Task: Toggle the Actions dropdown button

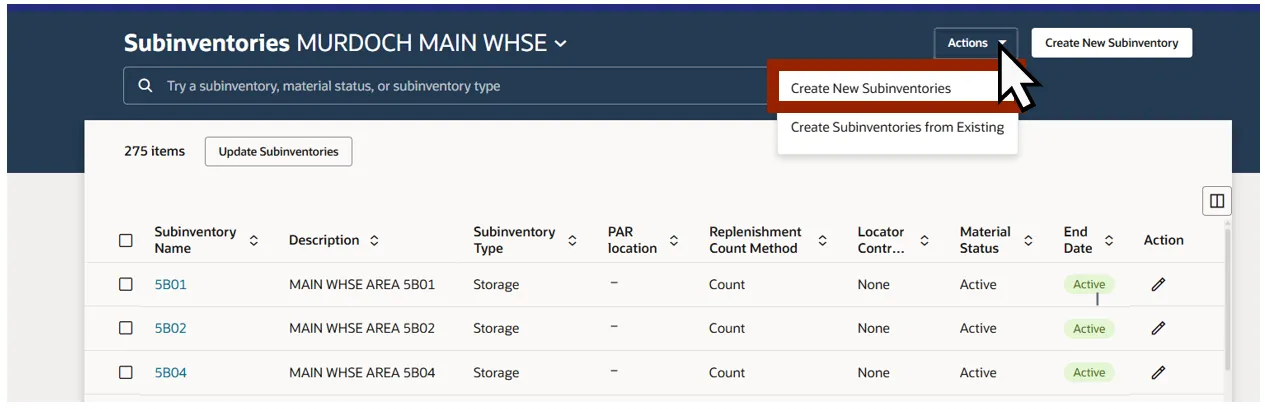Action: click(975, 43)
